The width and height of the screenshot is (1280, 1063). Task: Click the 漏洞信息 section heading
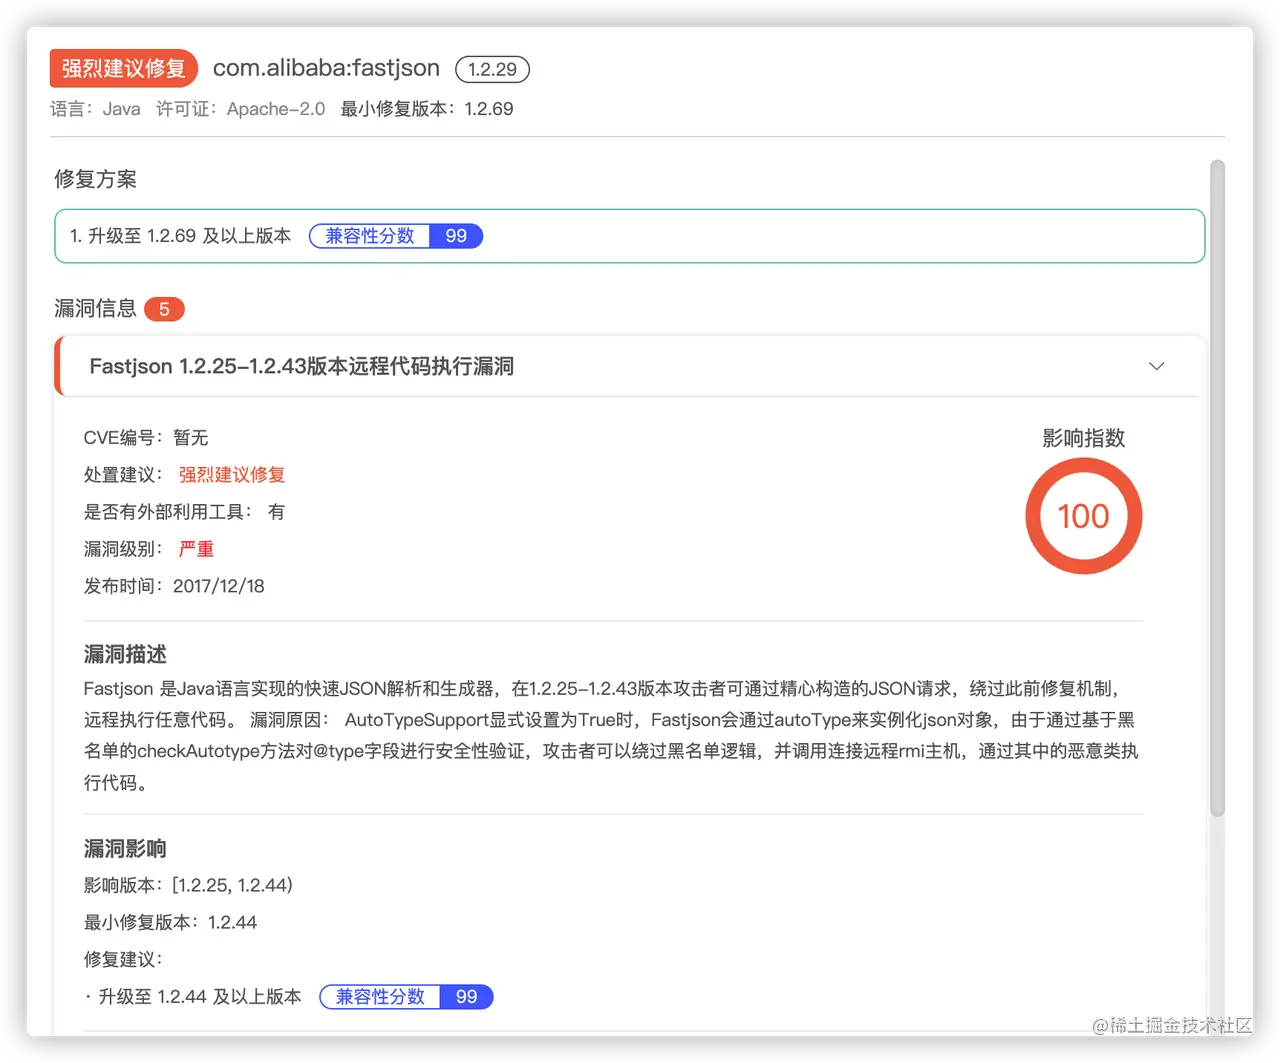click(x=95, y=309)
